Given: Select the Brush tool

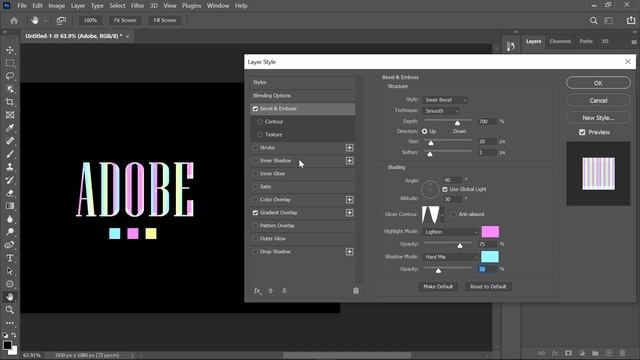Looking at the screenshot, I should pyautogui.click(x=10, y=154).
